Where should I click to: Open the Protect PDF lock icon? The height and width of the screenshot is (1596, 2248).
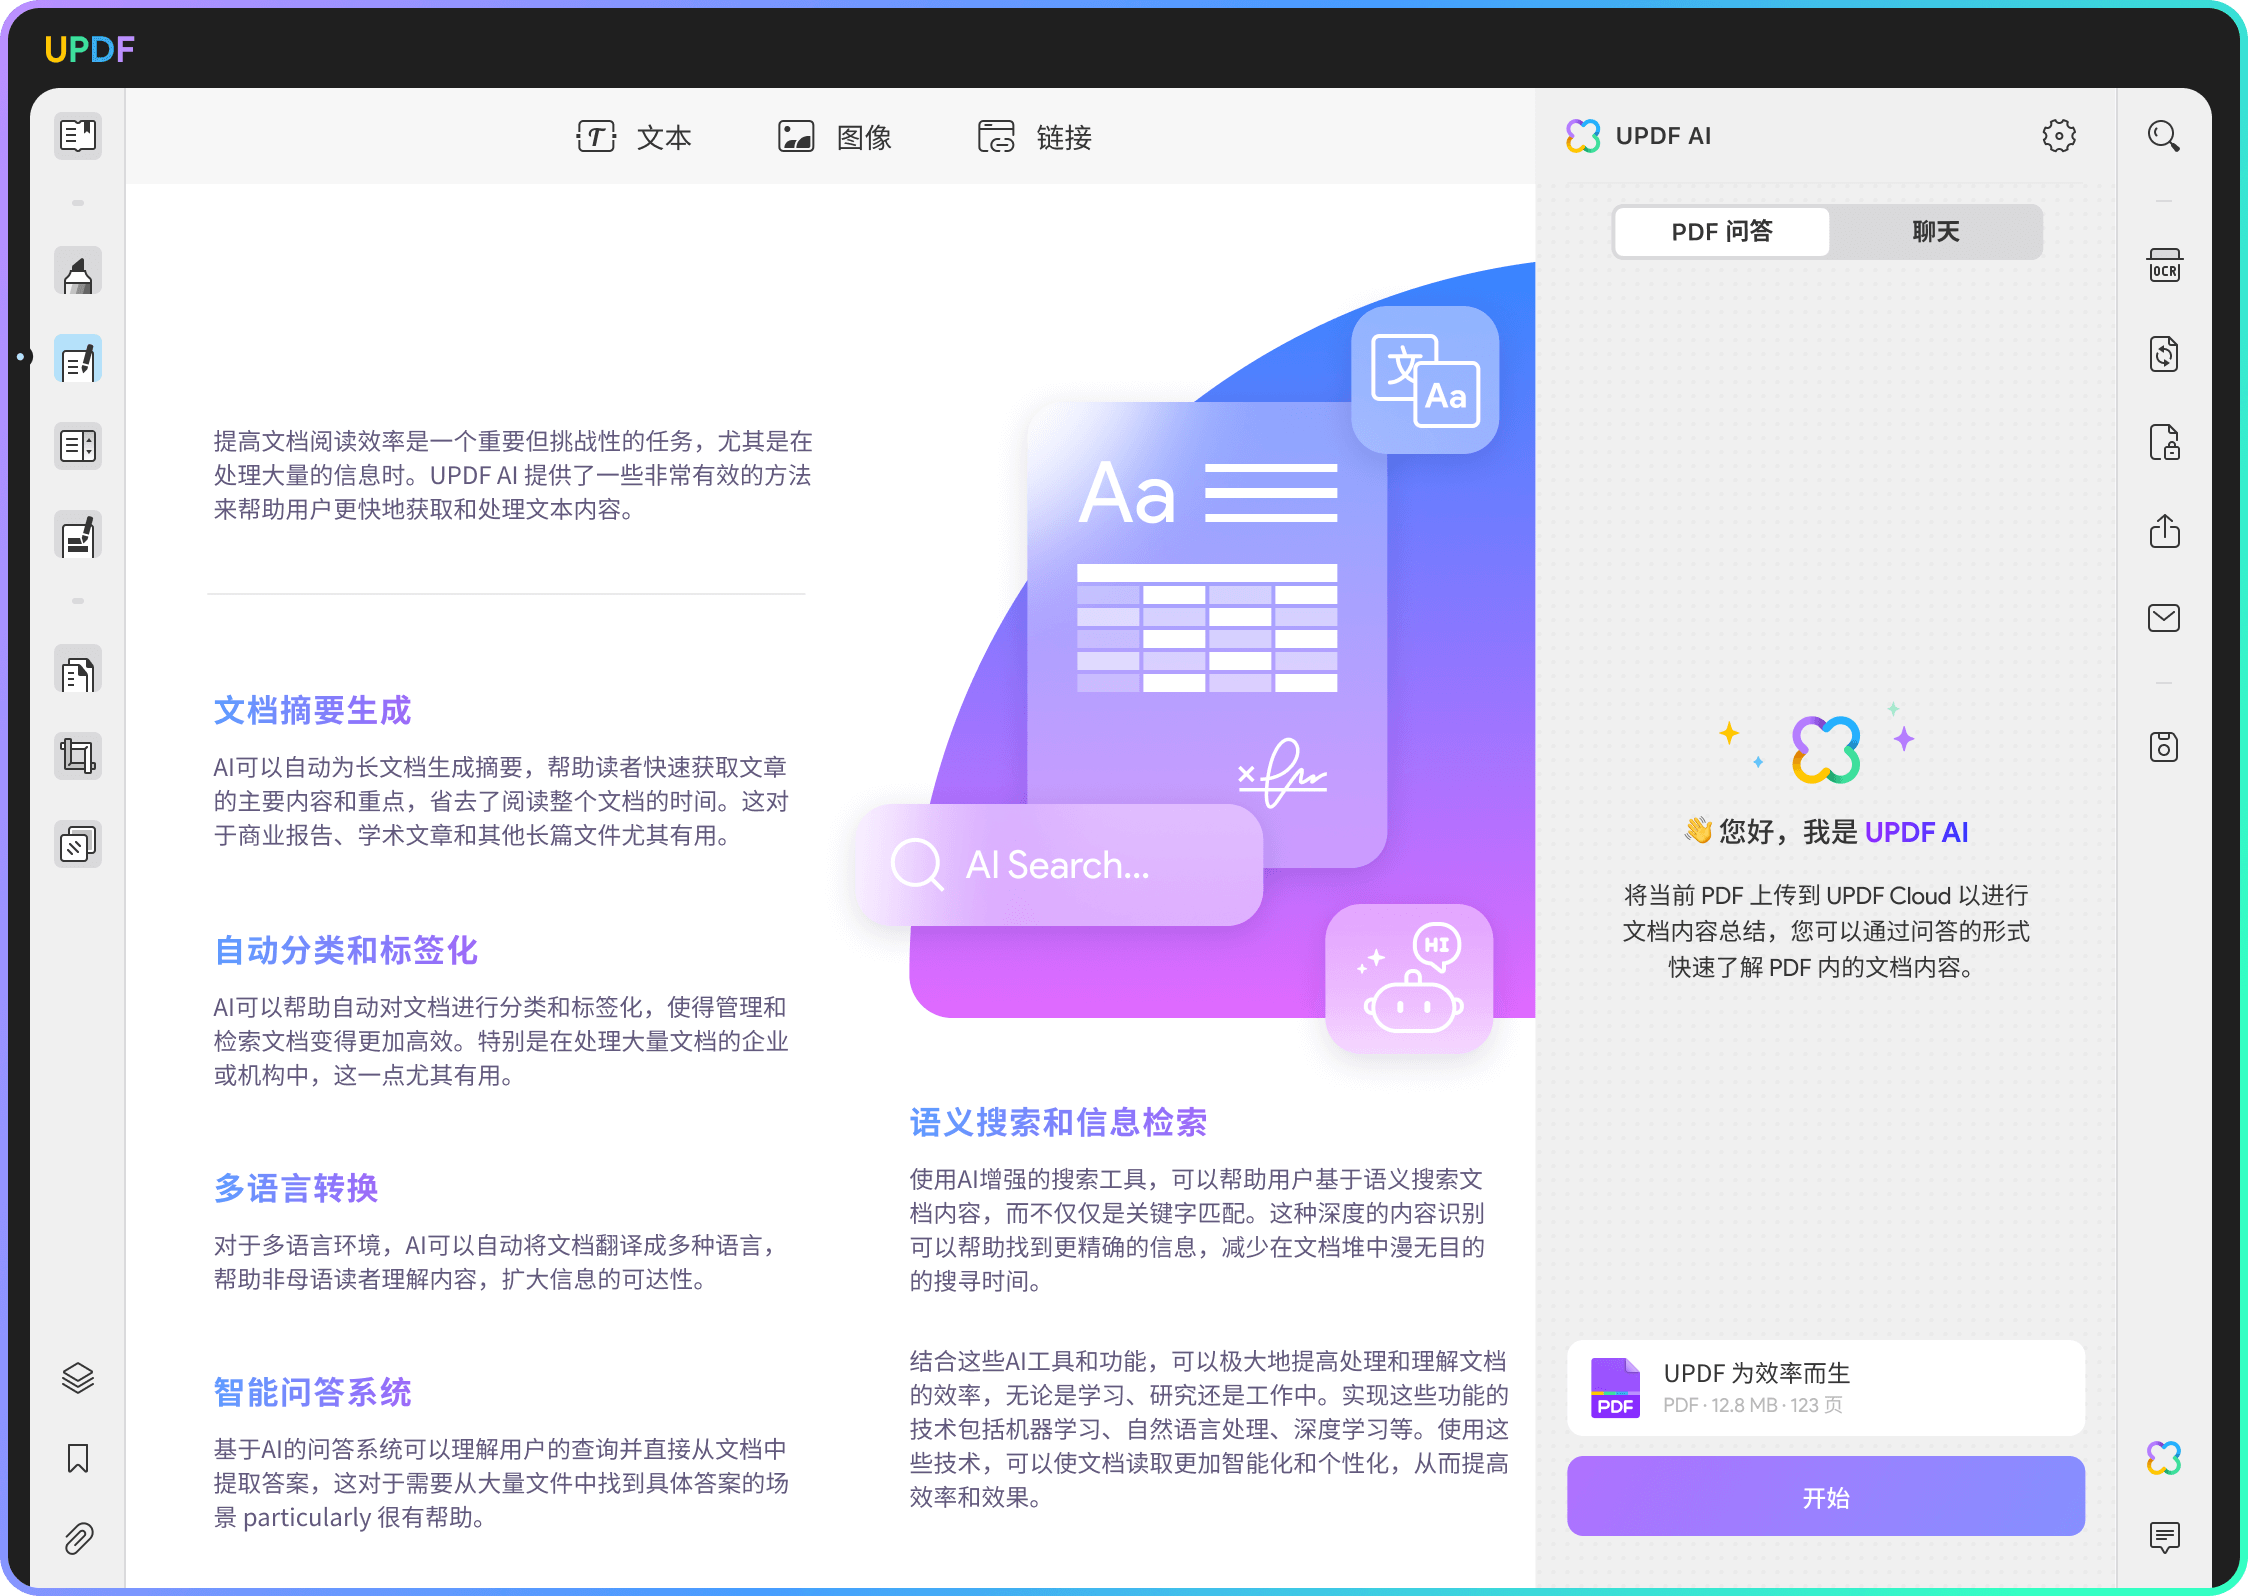[2164, 442]
